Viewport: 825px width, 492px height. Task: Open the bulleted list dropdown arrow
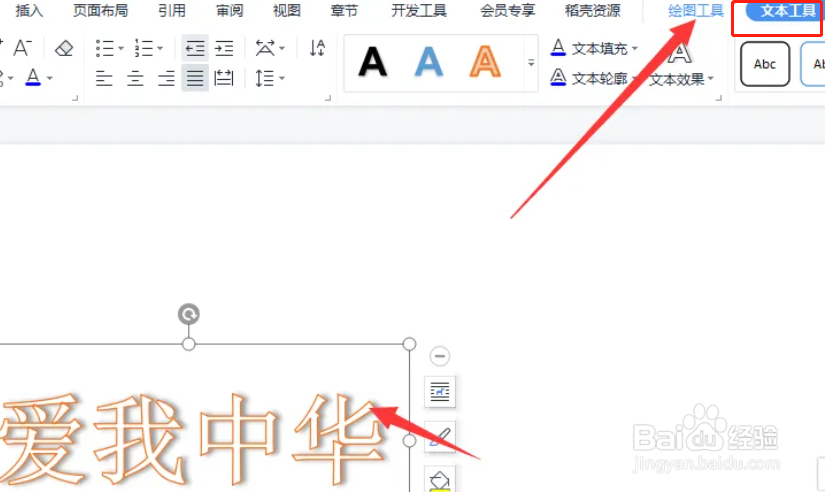click(121, 48)
